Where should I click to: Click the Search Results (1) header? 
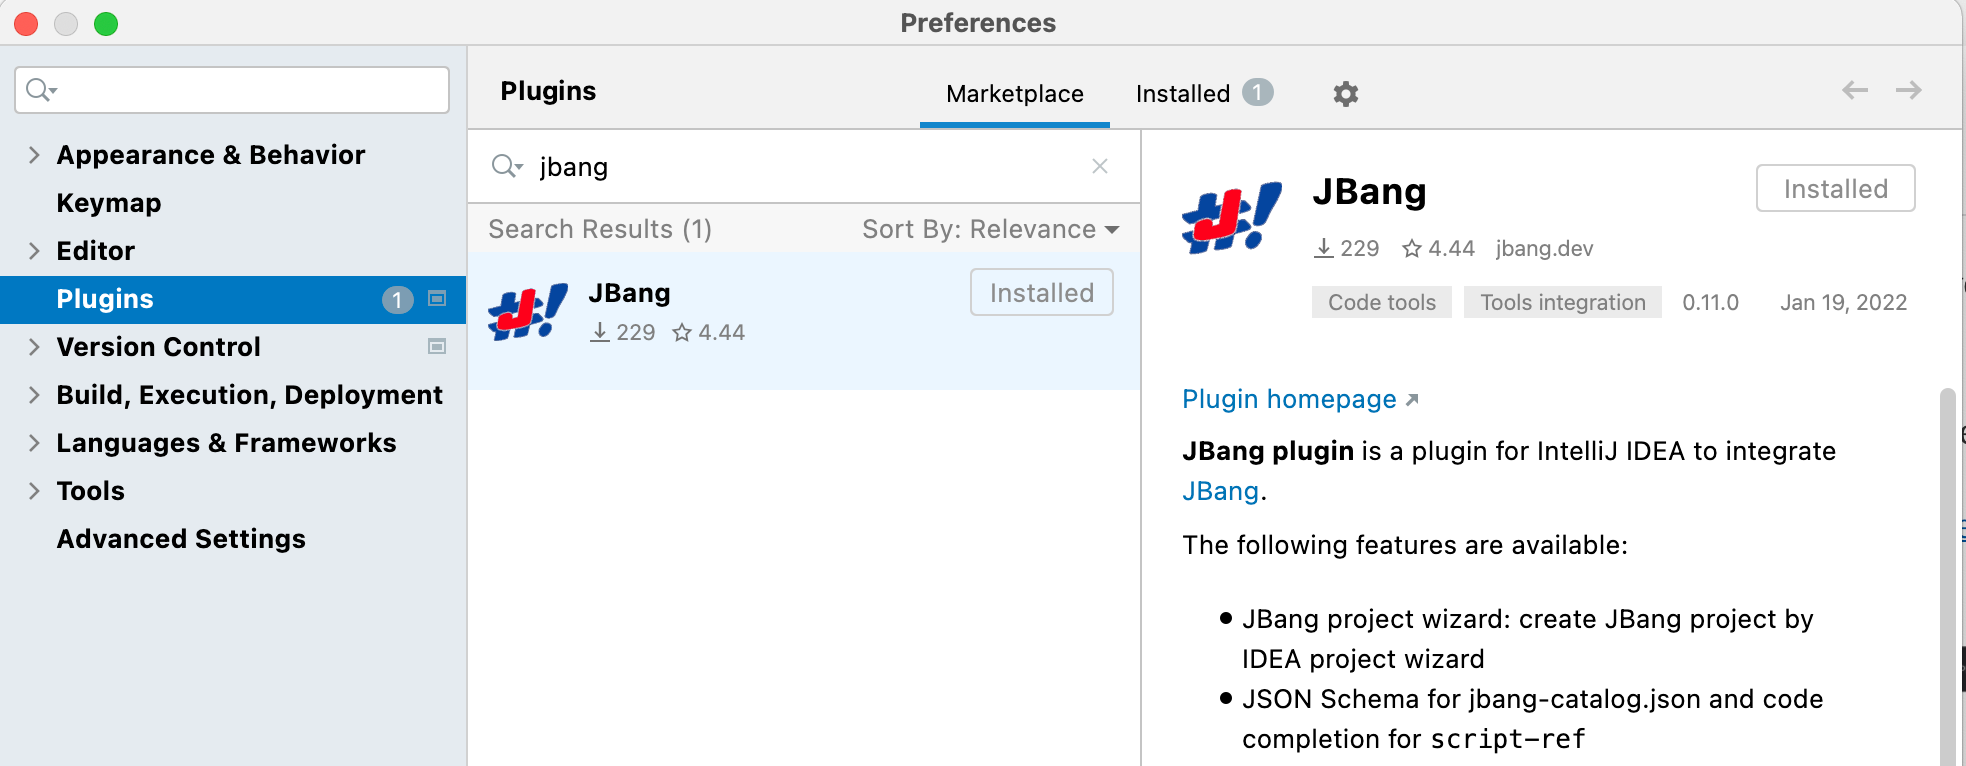pyautogui.click(x=600, y=229)
